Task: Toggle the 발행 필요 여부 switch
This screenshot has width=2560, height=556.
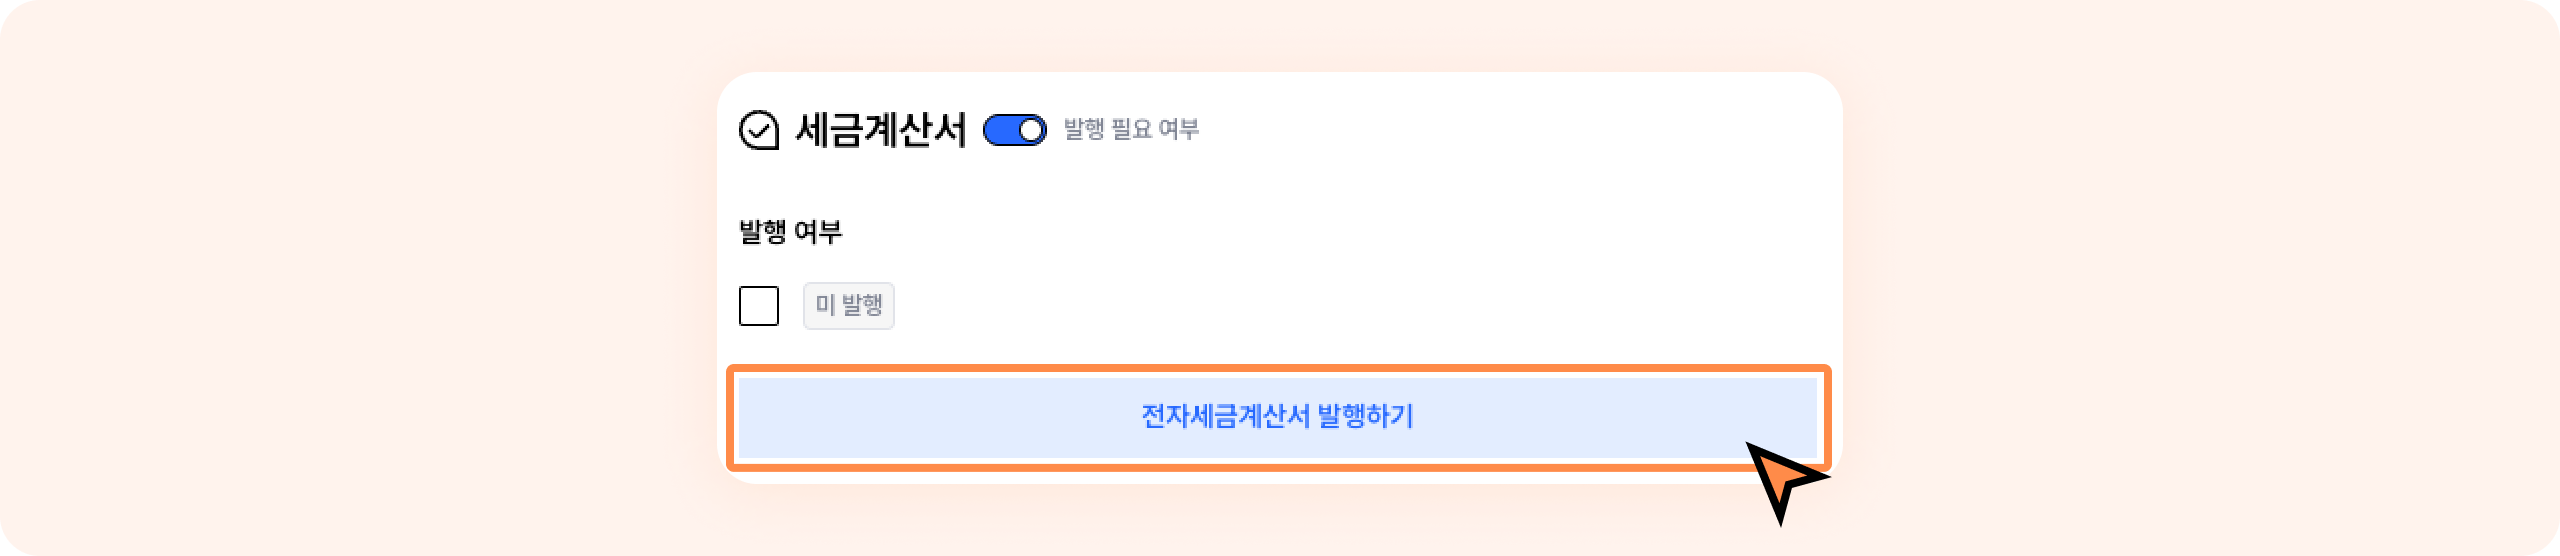Action: click(1014, 130)
